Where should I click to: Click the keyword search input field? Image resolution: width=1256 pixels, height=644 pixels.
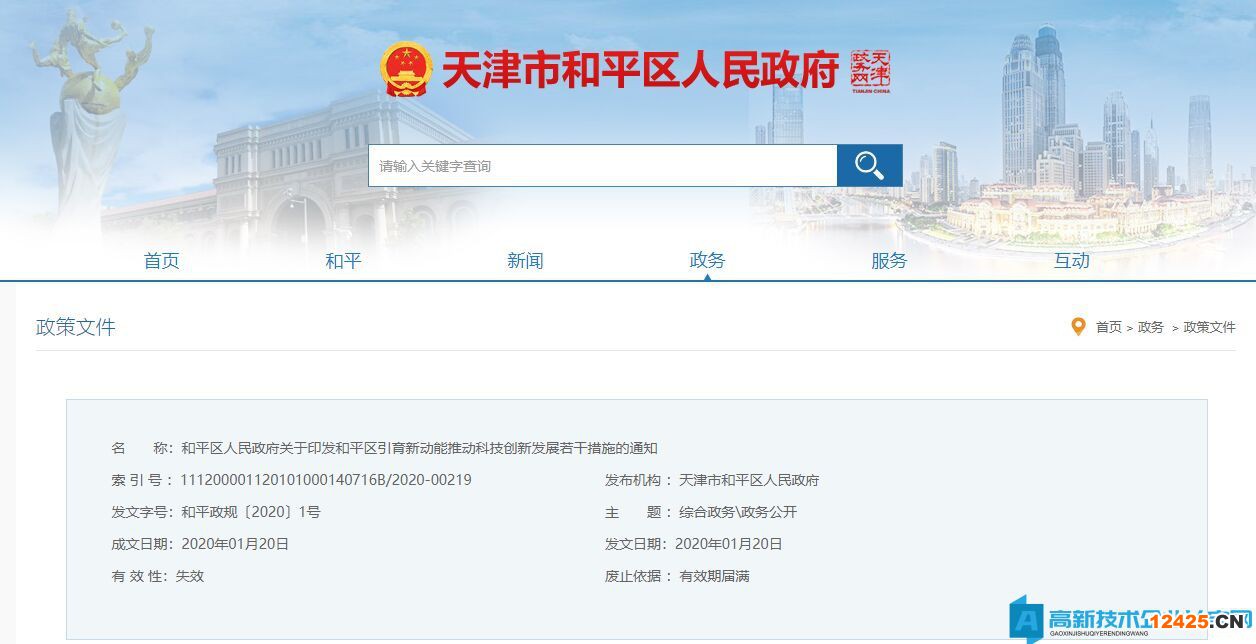click(x=600, y=165)
